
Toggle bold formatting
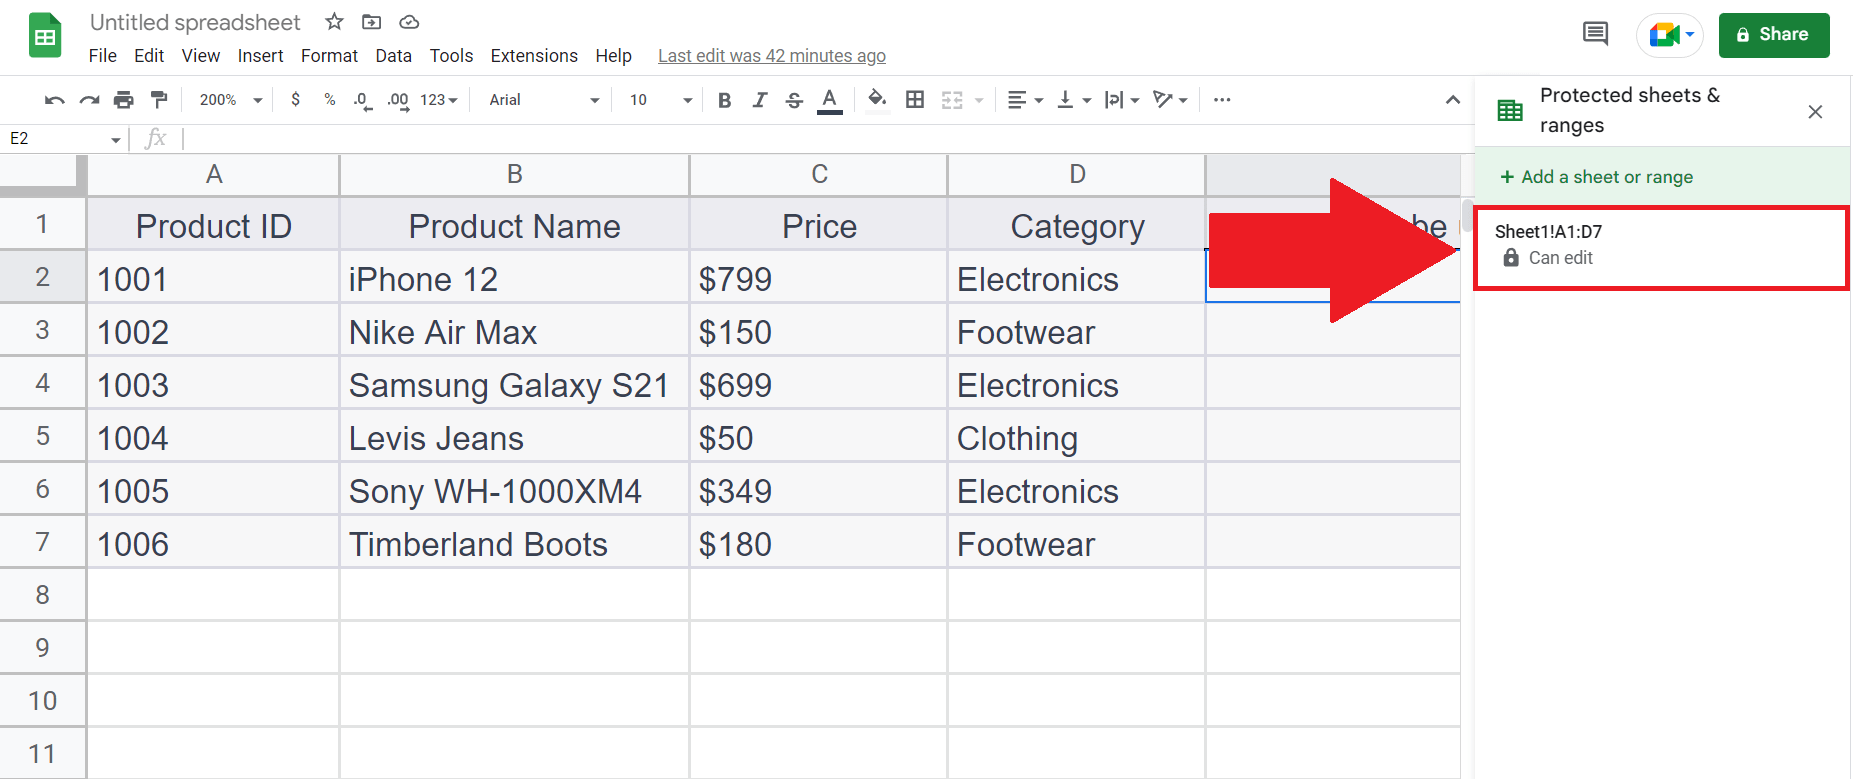[x=725, y=100]
